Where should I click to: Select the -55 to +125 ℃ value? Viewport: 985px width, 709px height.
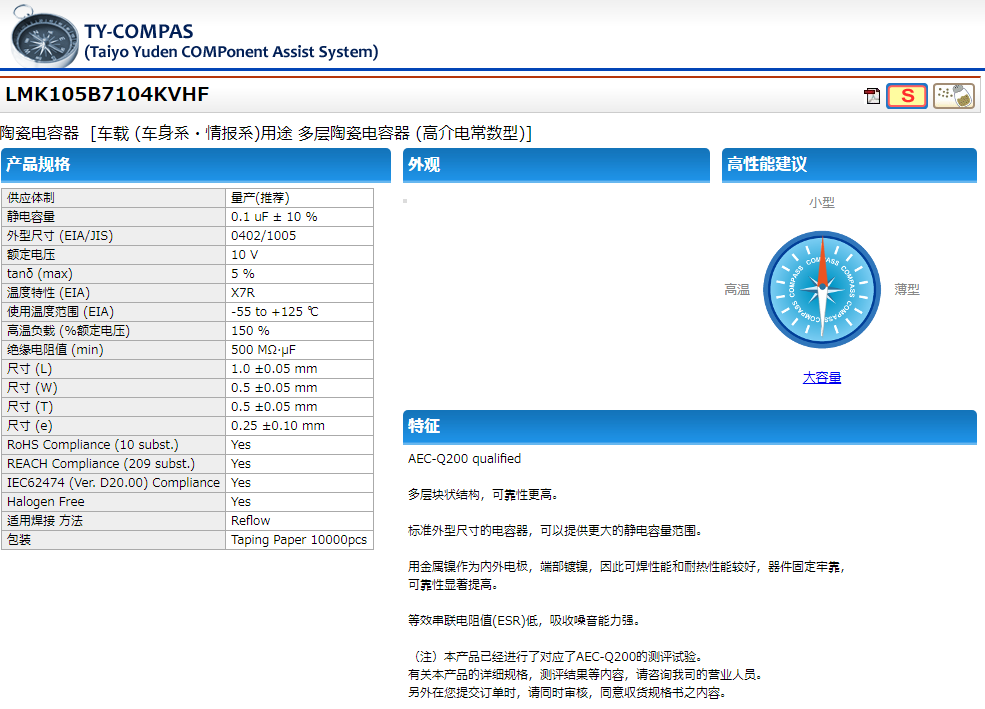pyautogui.click(x=275, y=311)
